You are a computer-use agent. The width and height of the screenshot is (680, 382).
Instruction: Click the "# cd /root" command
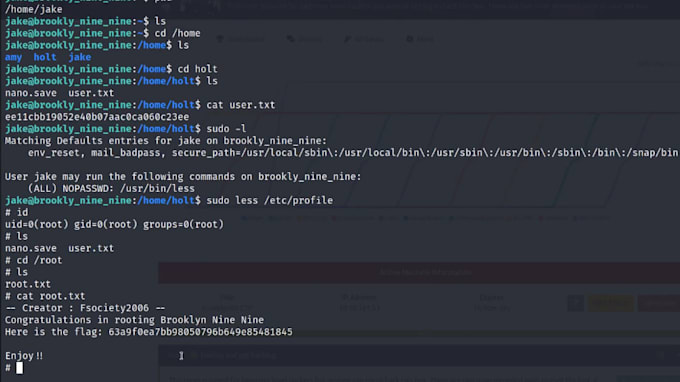[33, 260]
